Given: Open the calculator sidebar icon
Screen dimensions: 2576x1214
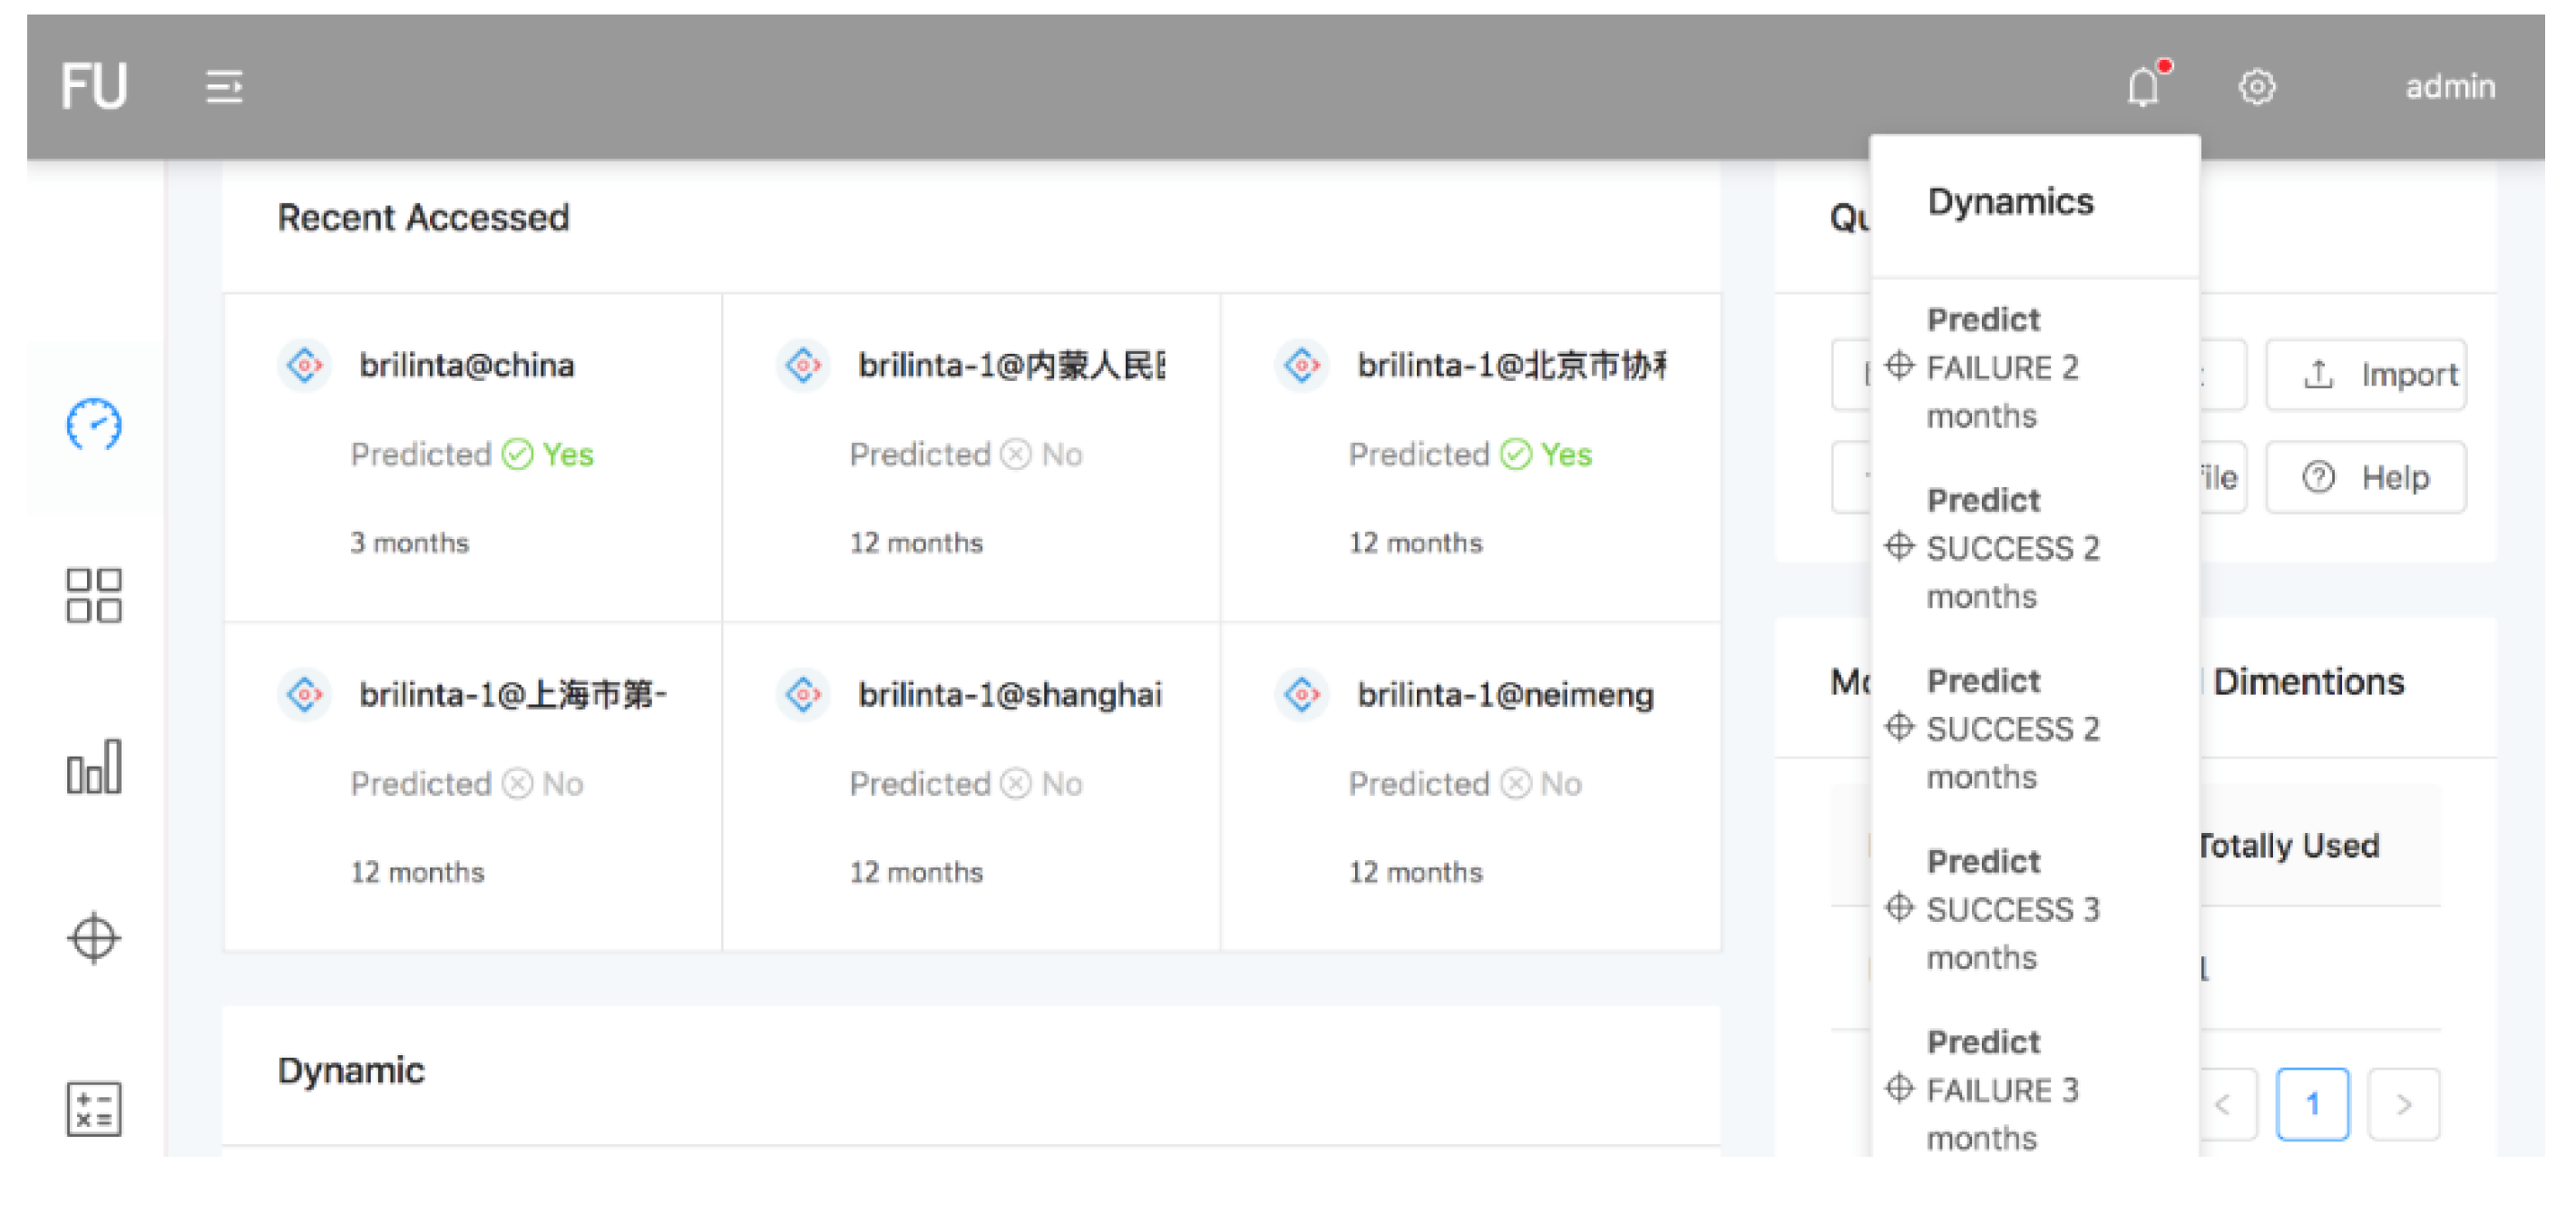Looking at the screenshot, I should (94, 1108).
